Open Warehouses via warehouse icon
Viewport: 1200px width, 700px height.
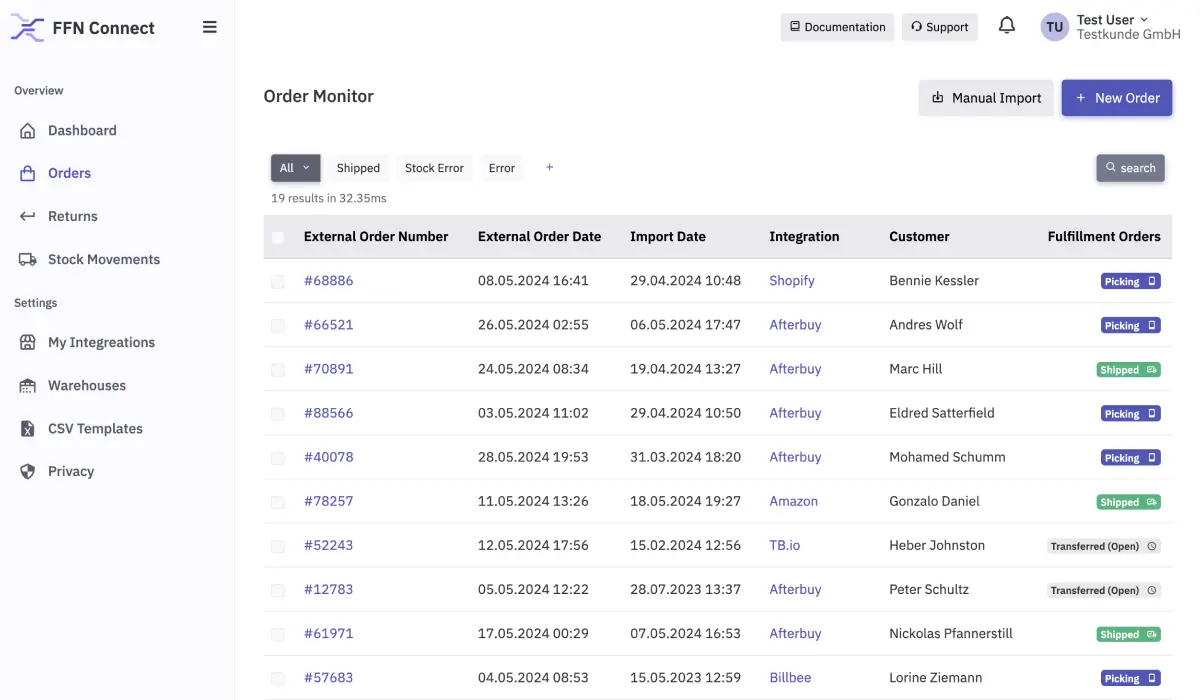[28, 386]
